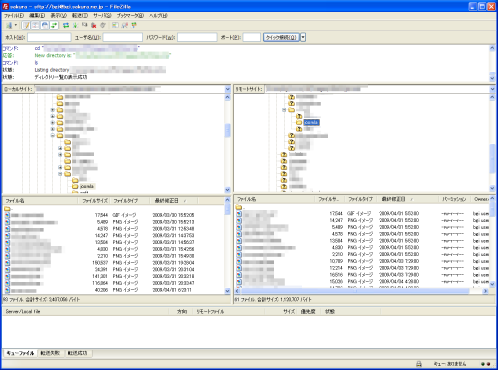Viewport: 498px width, 370px height.
Task: Toggle message log display toolbar button
Action: click(26, 25)
